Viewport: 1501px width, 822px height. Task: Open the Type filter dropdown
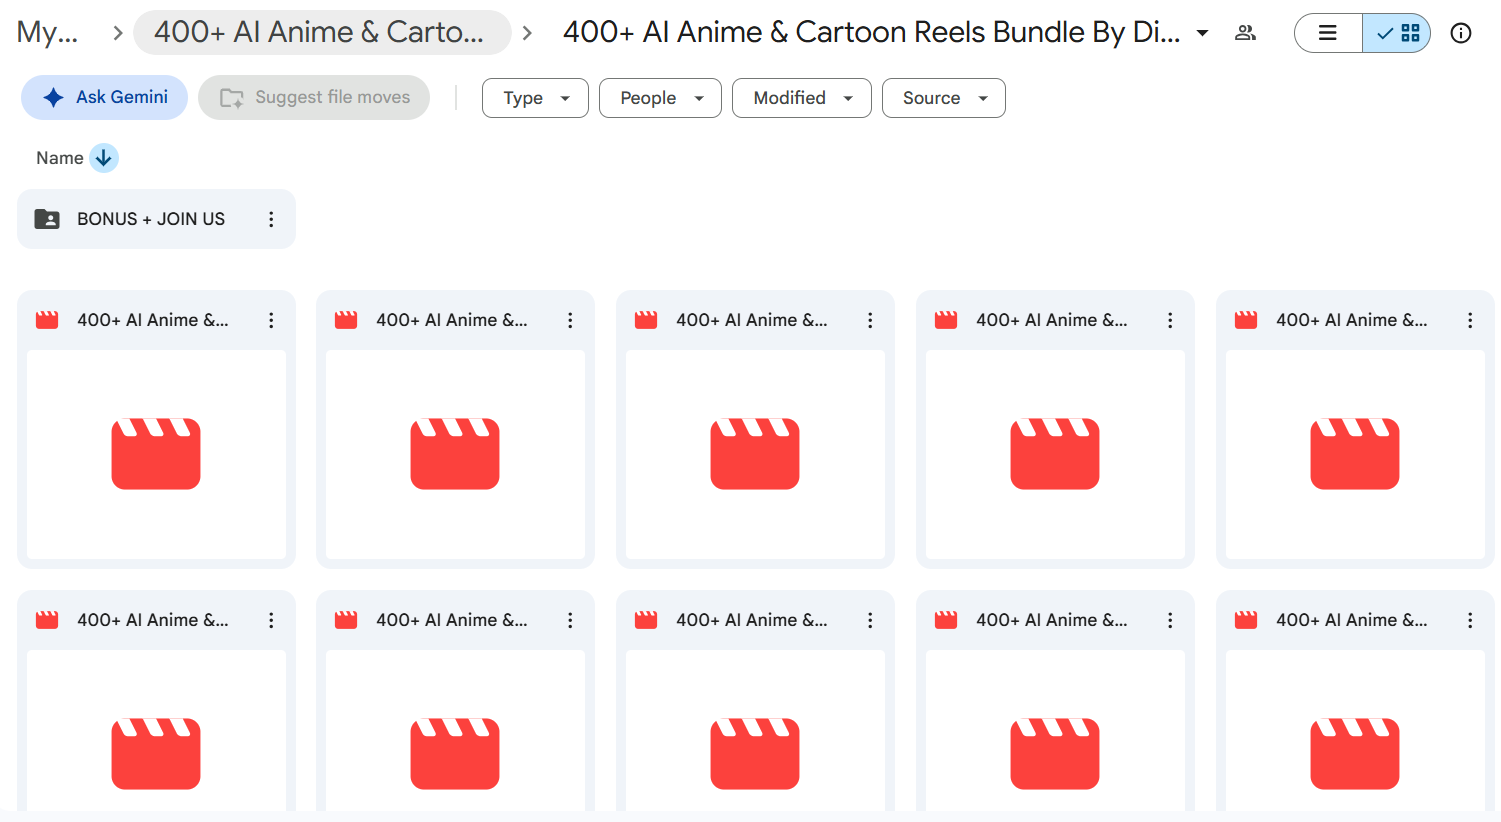[x=535, y=98]
